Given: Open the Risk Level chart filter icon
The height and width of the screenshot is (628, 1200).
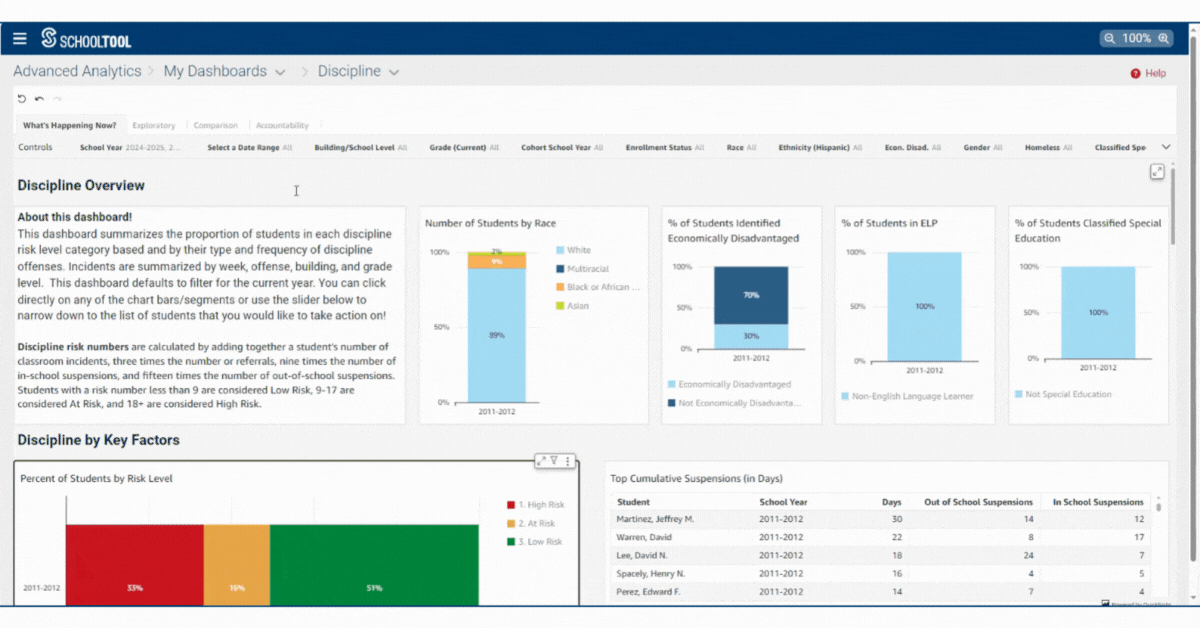Looking at the screenshot, I should (554, 461).
